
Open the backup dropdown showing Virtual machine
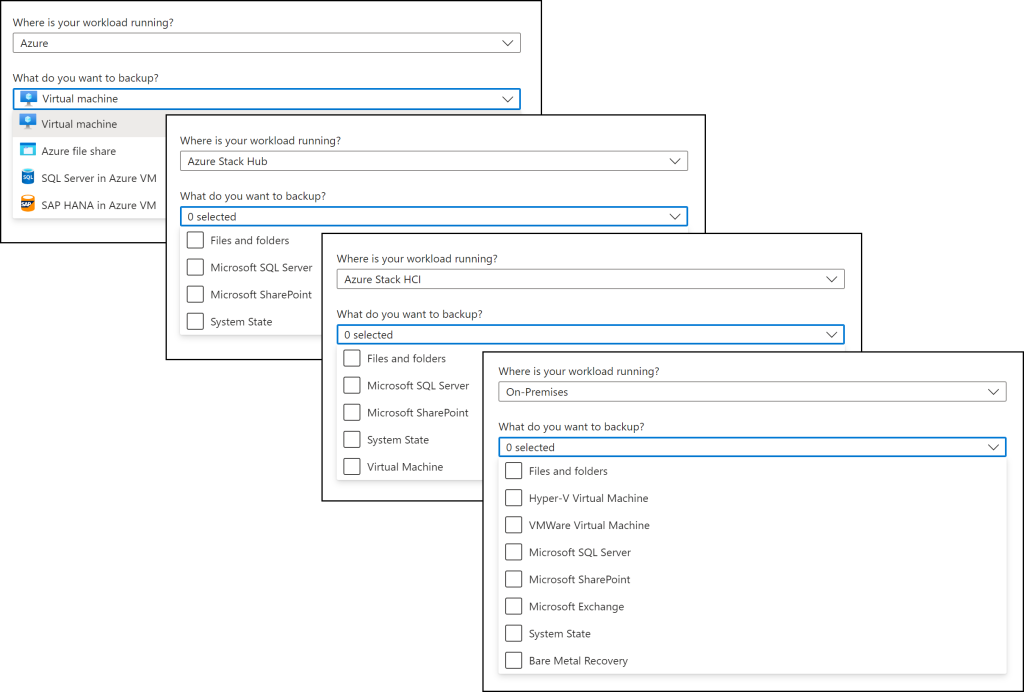(266, 99)
